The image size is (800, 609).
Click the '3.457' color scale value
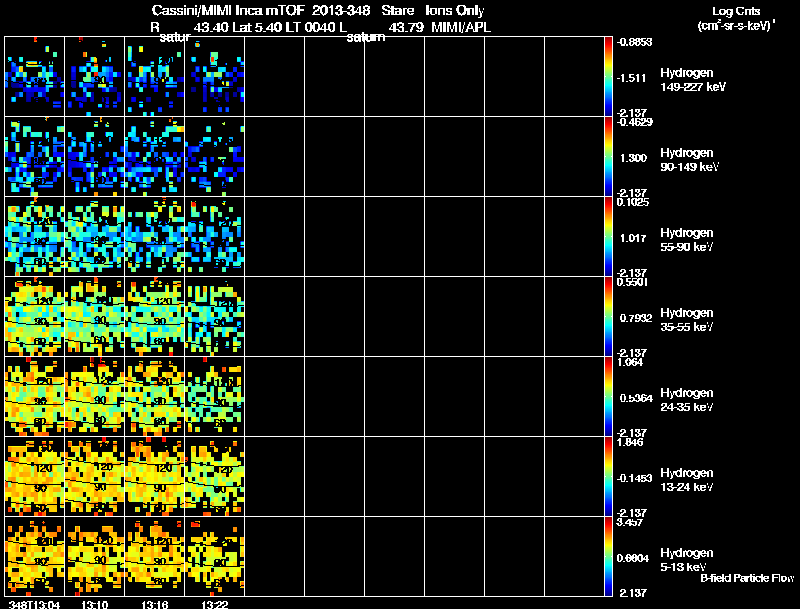tap(630, 522)
